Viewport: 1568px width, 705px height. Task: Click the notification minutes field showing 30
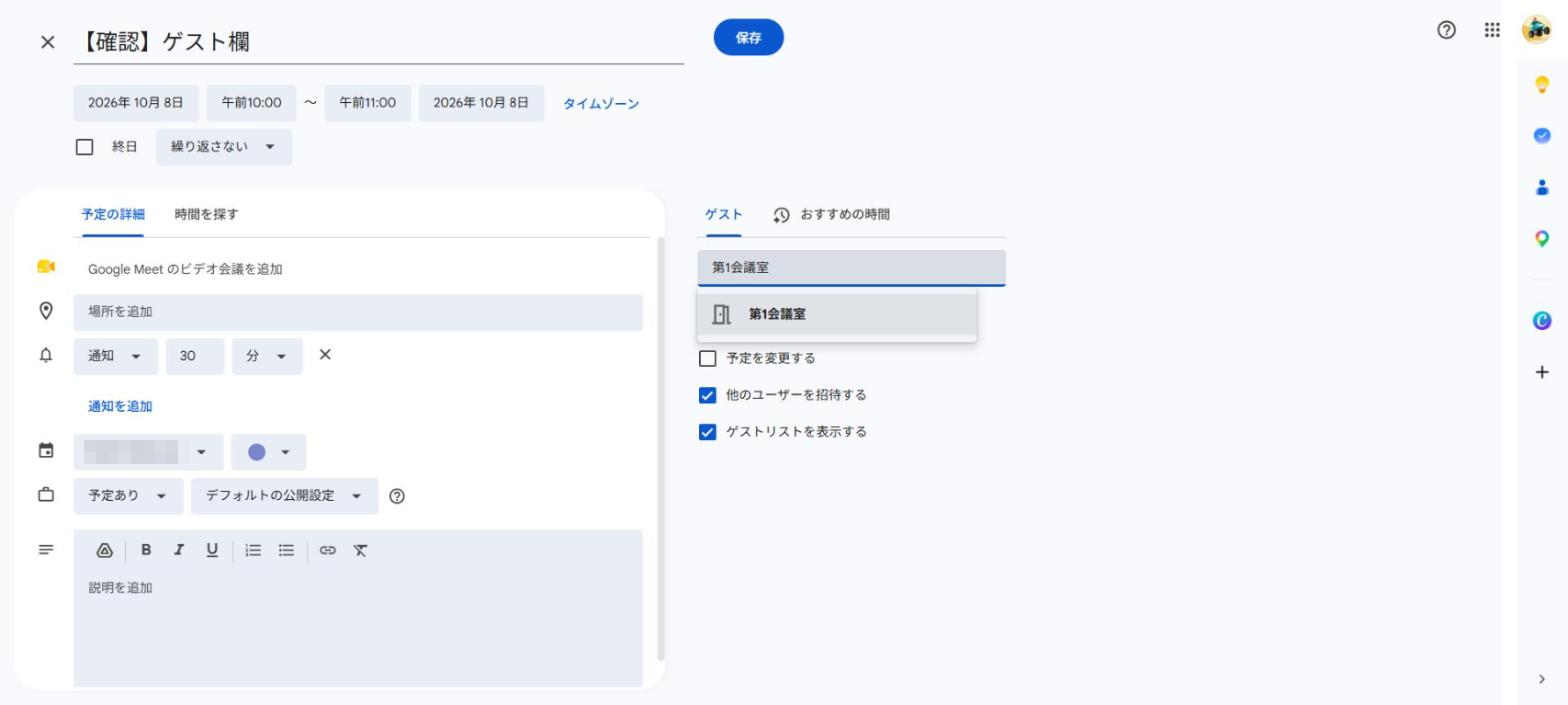[x=195, y=356]
